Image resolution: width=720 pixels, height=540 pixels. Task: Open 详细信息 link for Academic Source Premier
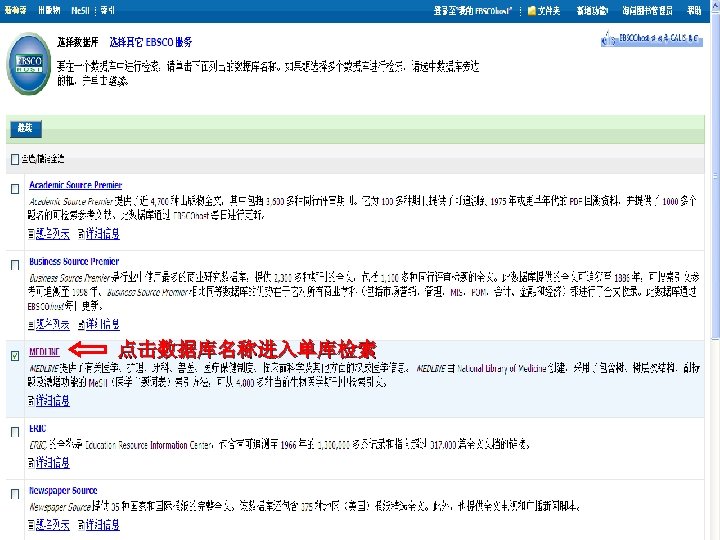[103, 234]
